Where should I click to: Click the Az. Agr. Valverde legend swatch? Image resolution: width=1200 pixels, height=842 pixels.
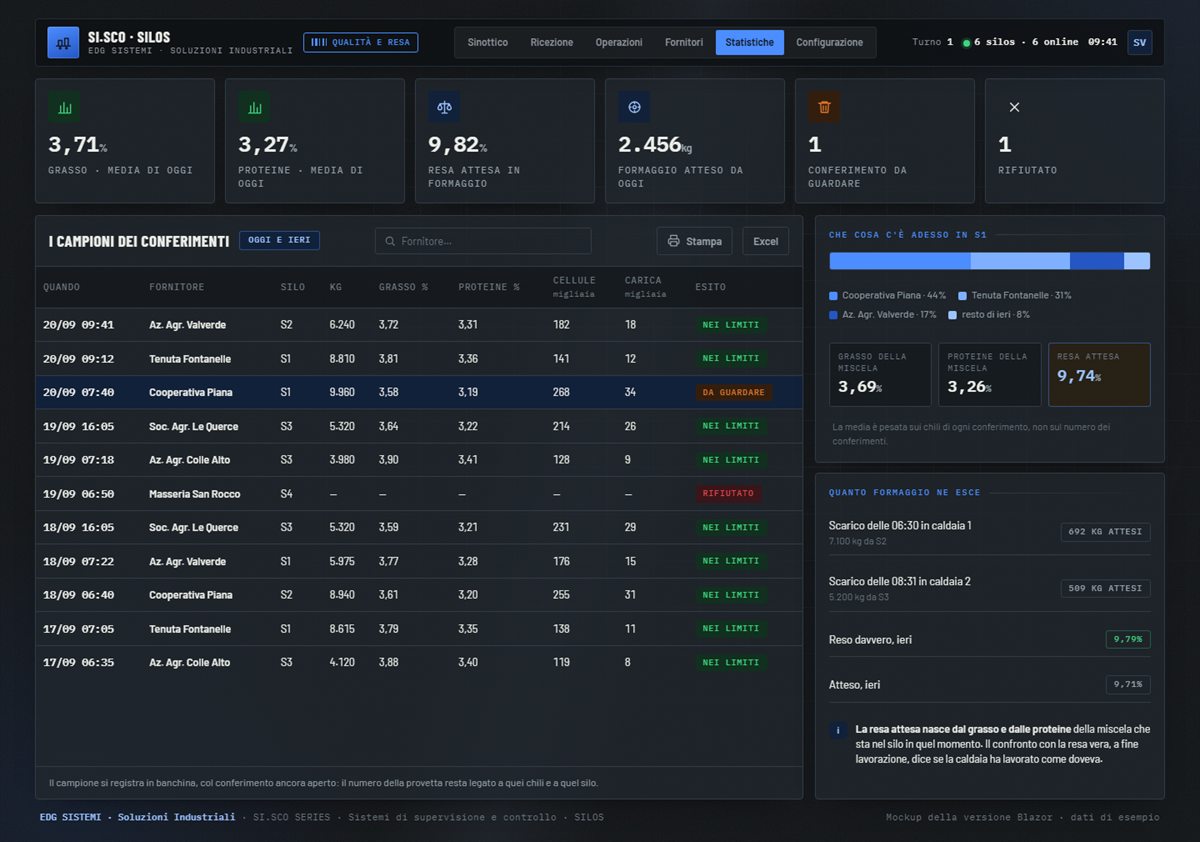834,315
